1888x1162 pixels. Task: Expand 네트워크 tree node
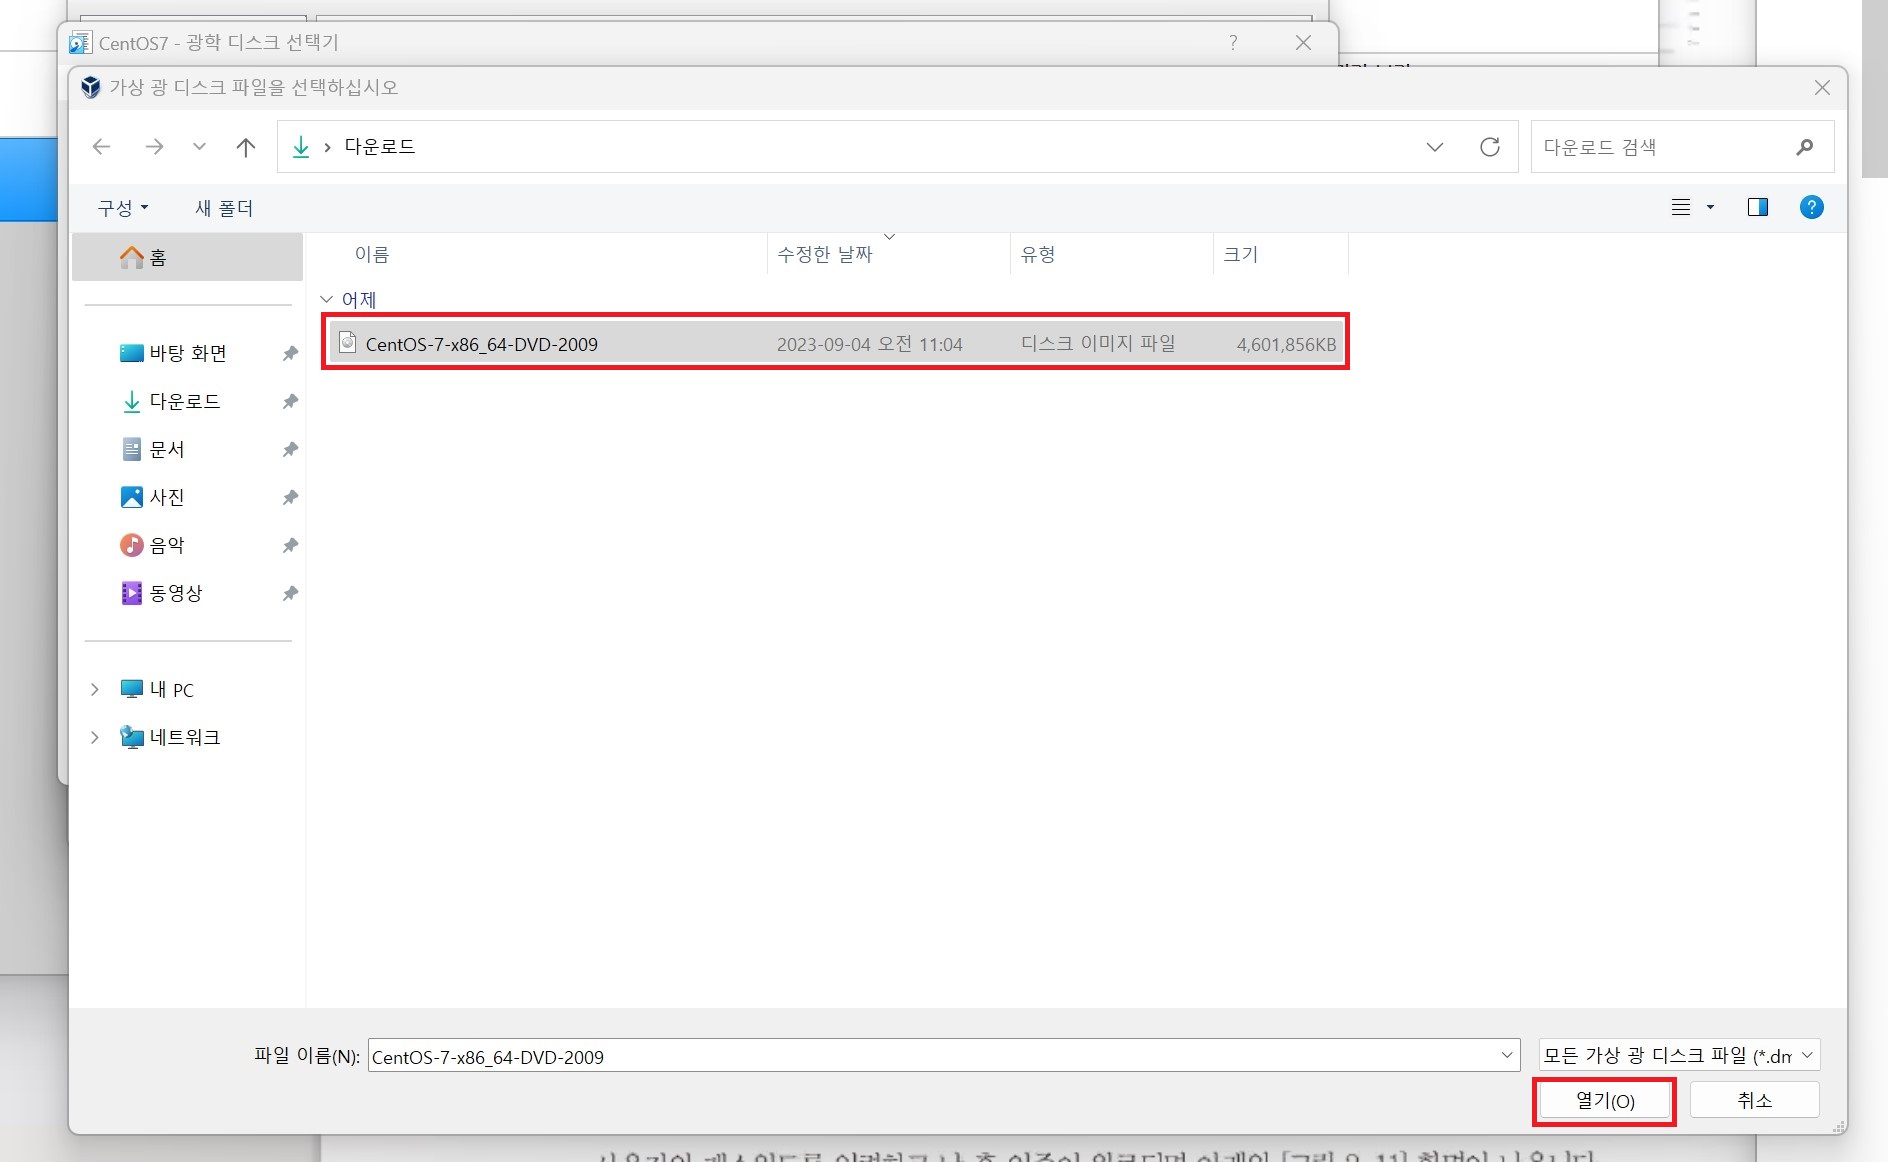[95, 737]
